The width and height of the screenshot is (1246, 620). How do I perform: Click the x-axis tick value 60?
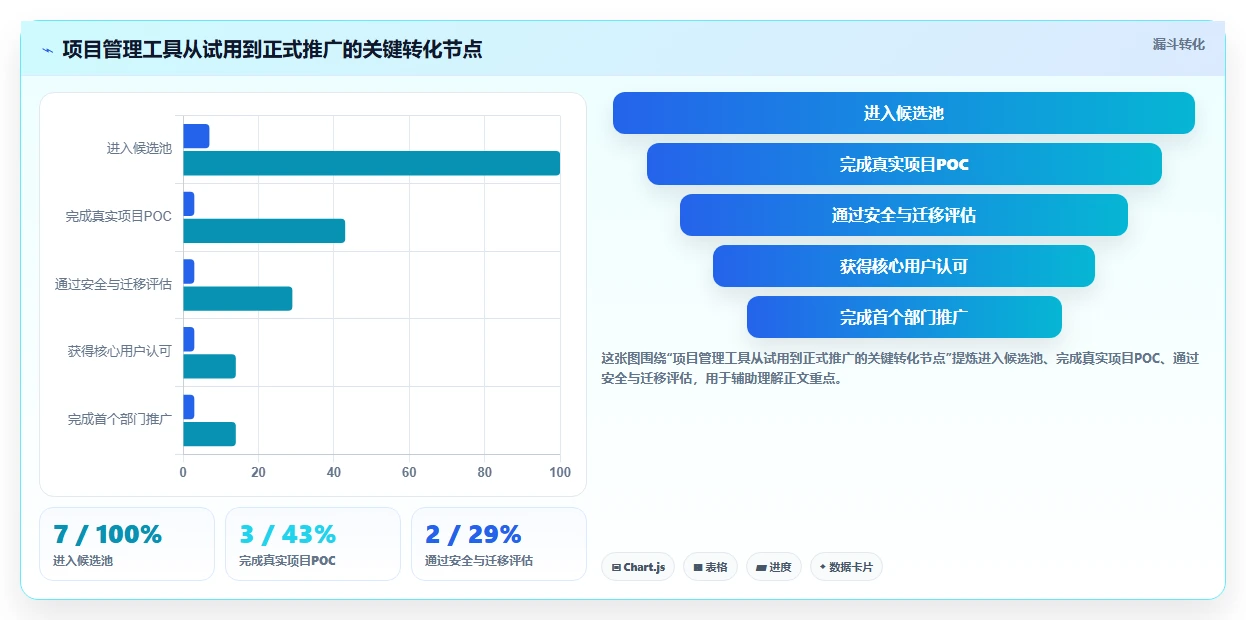click(409, 472)
